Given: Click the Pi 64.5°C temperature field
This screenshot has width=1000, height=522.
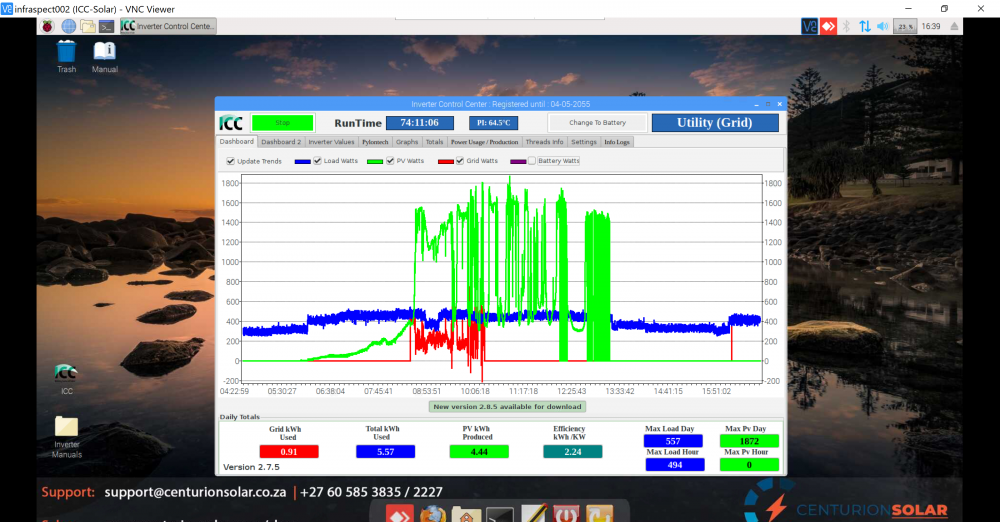Looking at the screenshot, I should [x=494, y=123].
